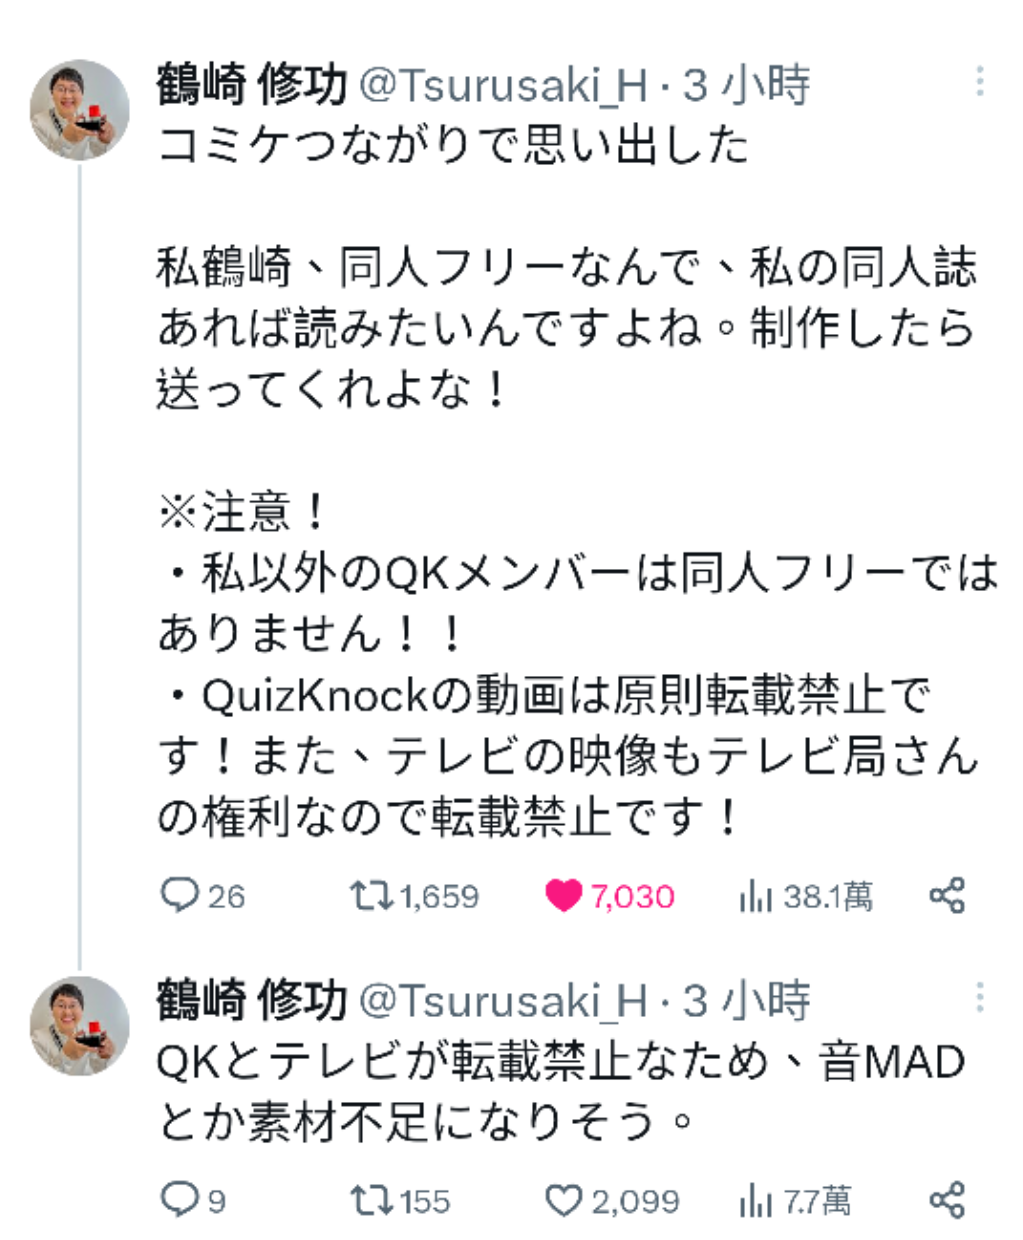Unlike the first tweet with 7,030 likes

coord(563,895)
